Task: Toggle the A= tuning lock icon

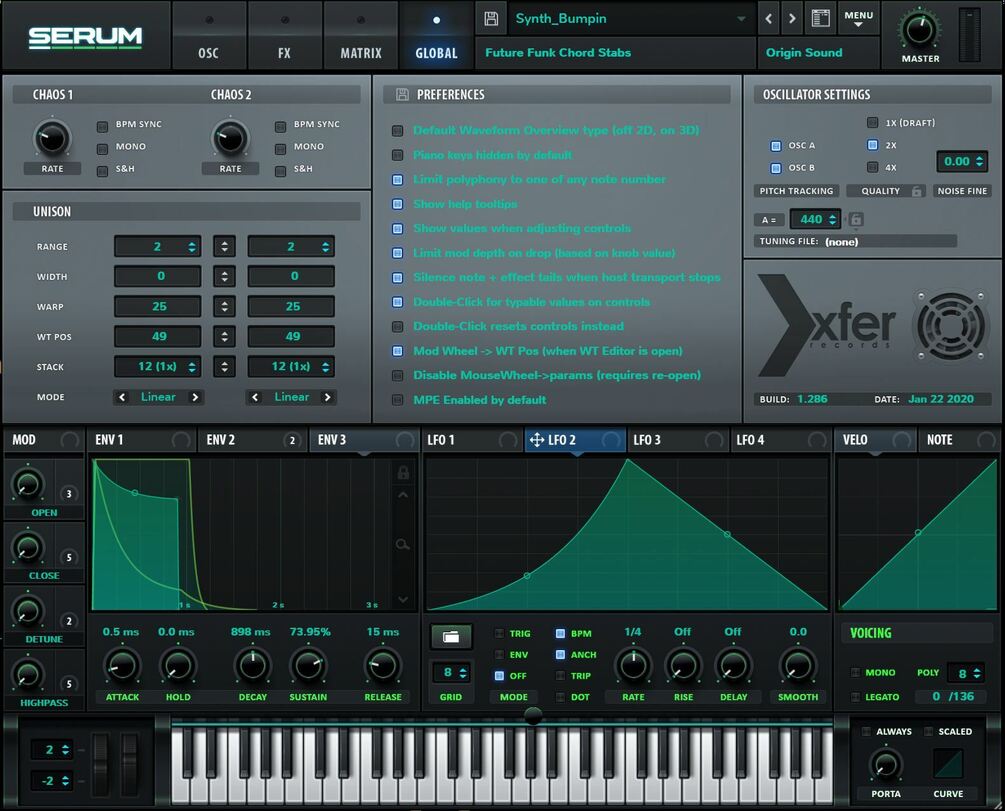Action: click(x=856, y=219)
